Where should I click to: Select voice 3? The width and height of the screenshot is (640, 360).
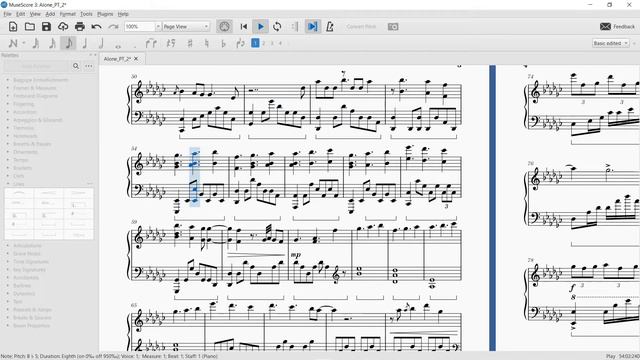(272, 43)
